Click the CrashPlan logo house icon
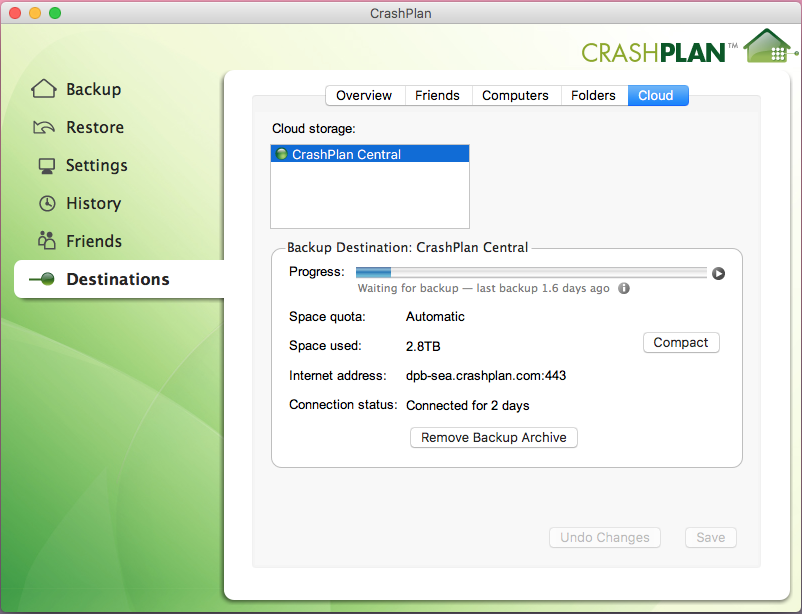This screenshot has height=614, width=802. point(766,47)
